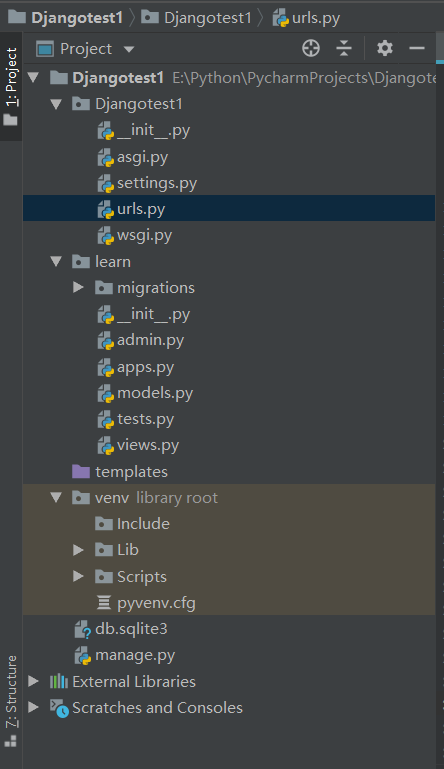Viewport: 444px width, 769px height.
Task: Click the Include folder icon
Action: [104, 524]
